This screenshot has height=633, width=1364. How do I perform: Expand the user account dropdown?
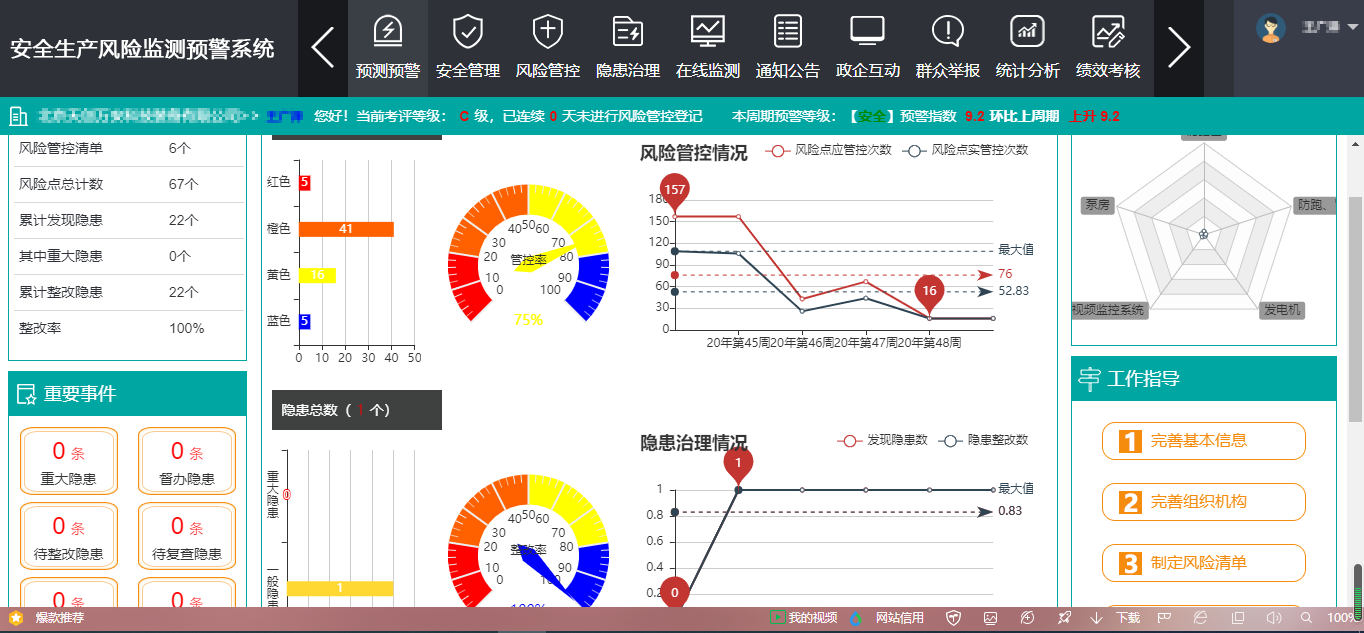(x=1352, y=29)
